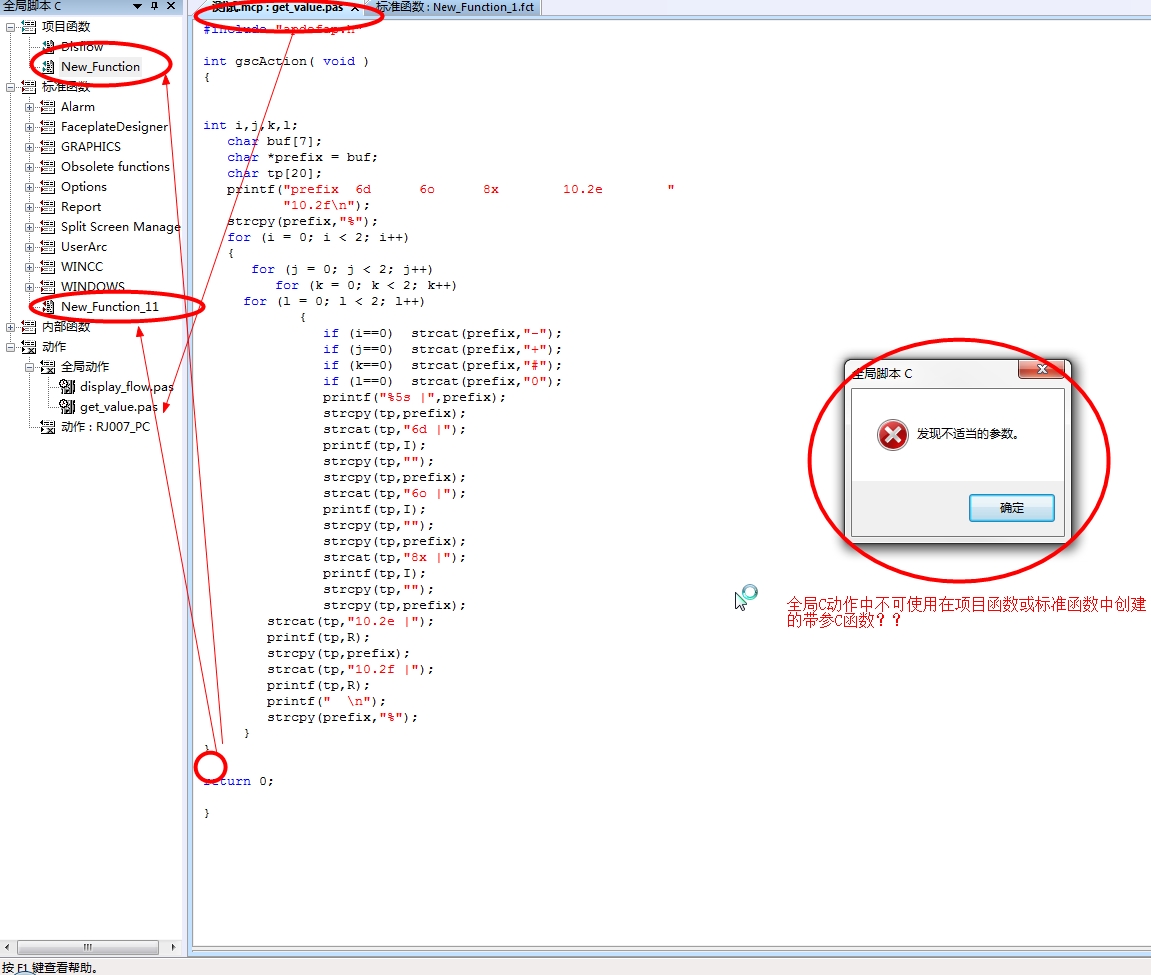Click the 'return 0;' code line

pos(239,781)
